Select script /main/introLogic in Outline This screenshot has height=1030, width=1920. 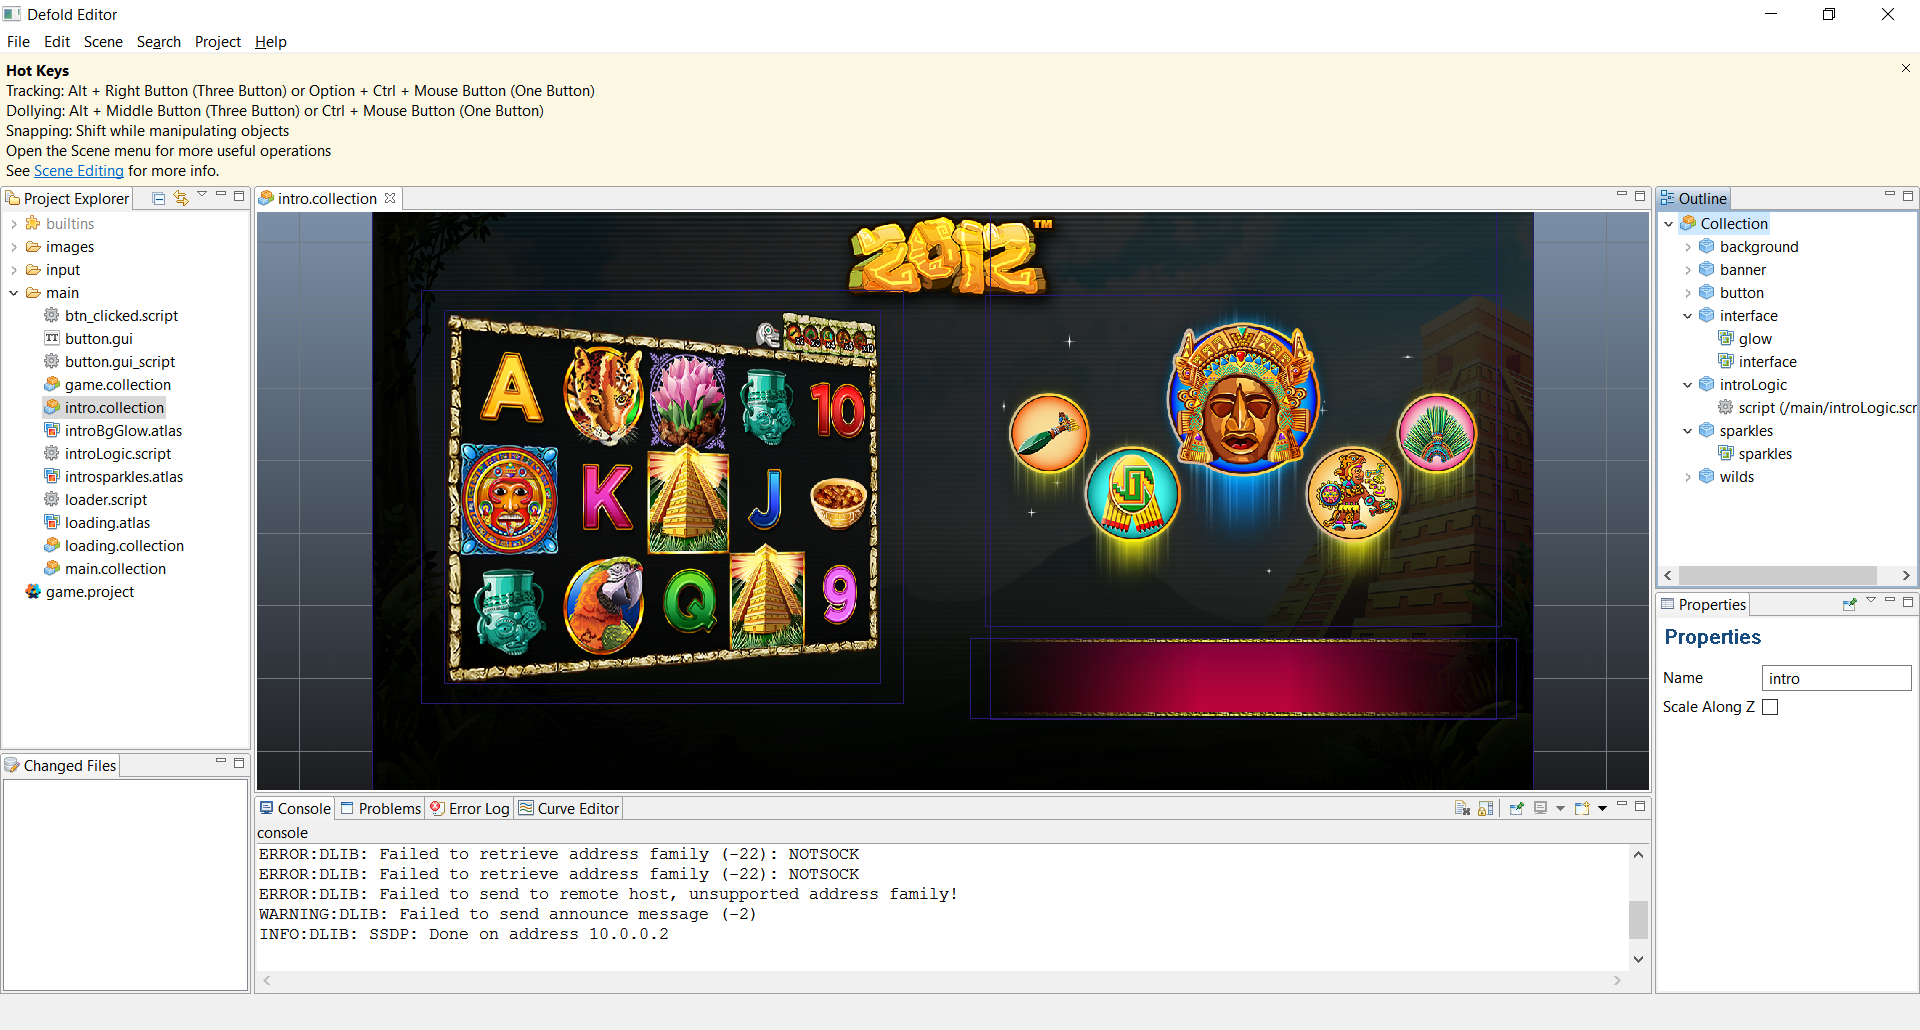[1818, 408]
